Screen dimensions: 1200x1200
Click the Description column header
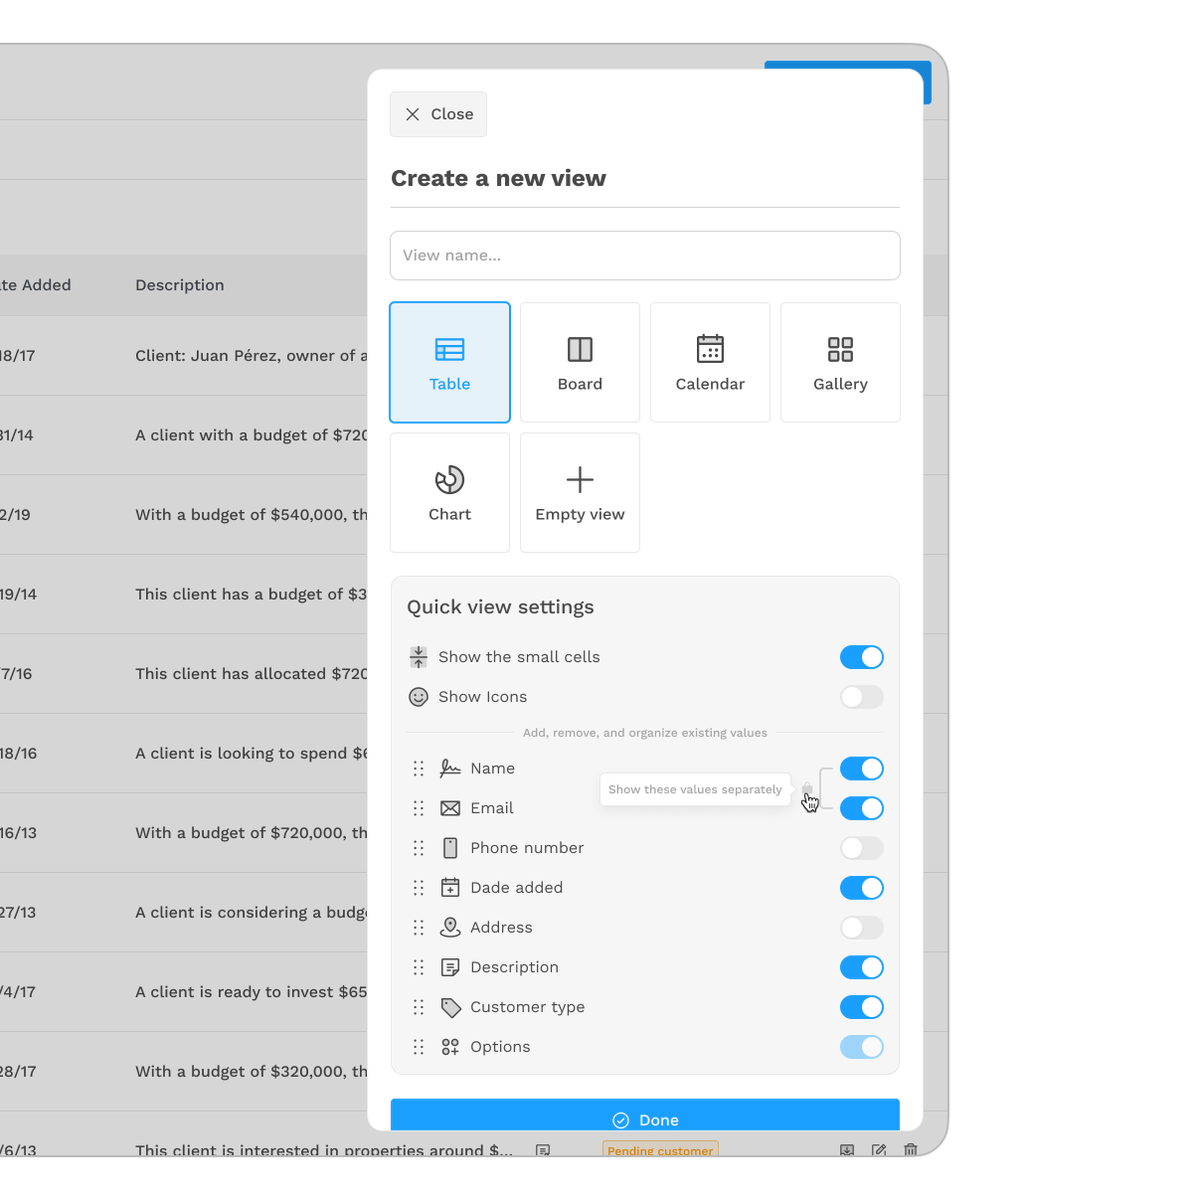(180, 285)
